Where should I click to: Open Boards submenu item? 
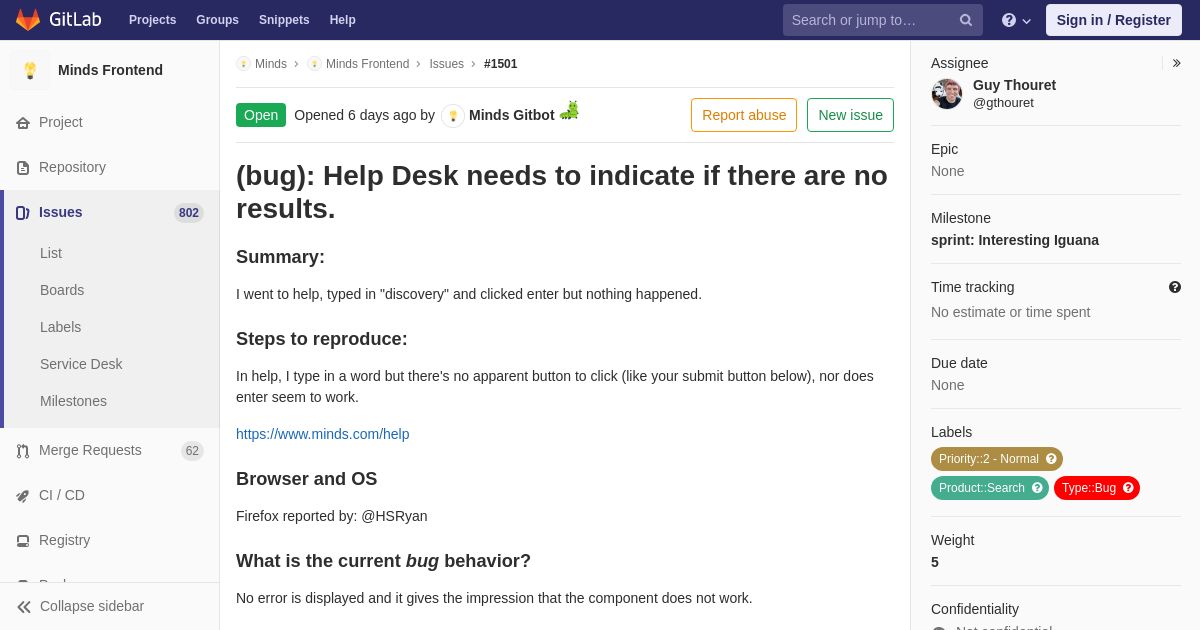62,290
